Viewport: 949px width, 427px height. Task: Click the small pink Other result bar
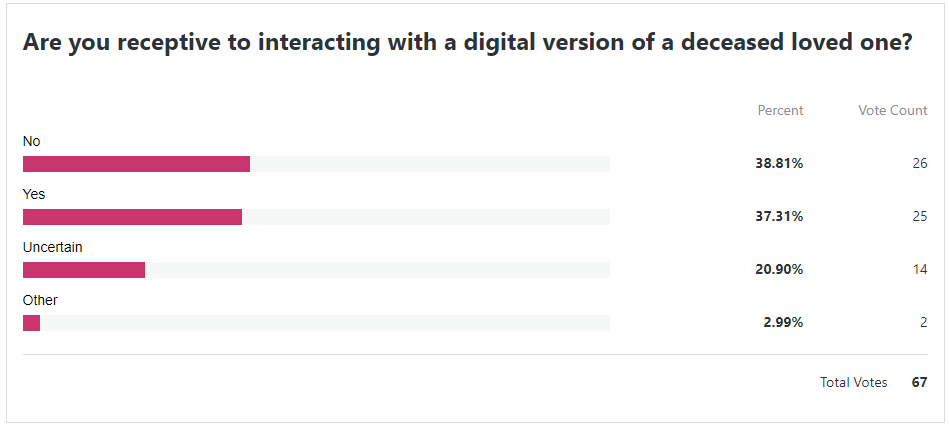click(31, 323)
